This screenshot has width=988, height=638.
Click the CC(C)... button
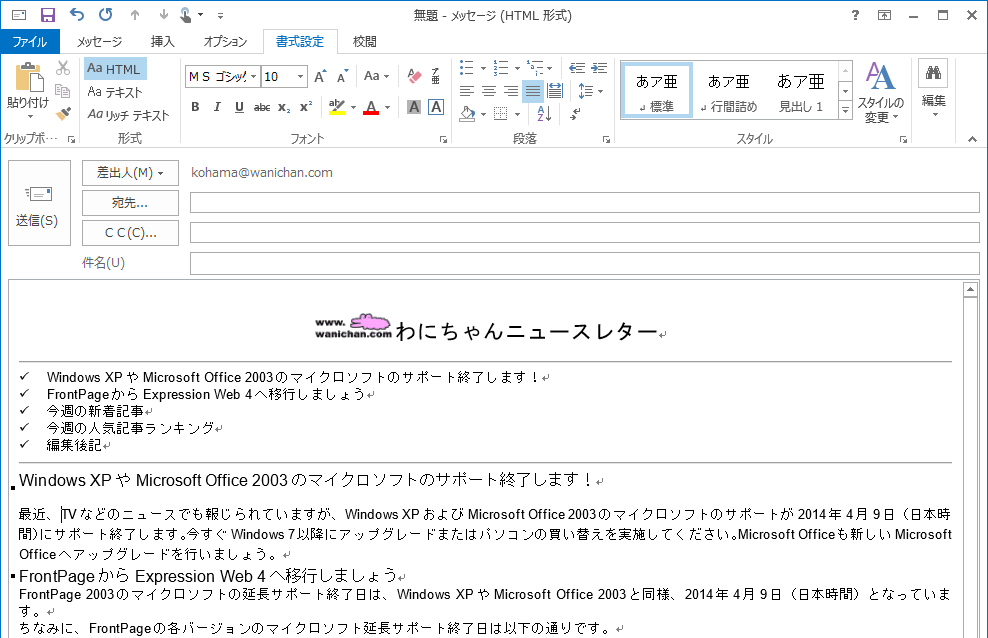(130, 233)
